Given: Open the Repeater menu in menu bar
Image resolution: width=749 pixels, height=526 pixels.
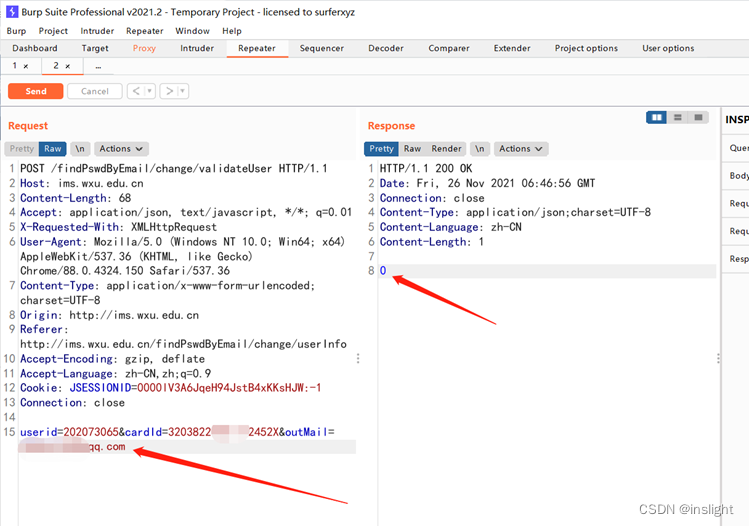Looking at the screenshot, I should (x=145, y=31).
